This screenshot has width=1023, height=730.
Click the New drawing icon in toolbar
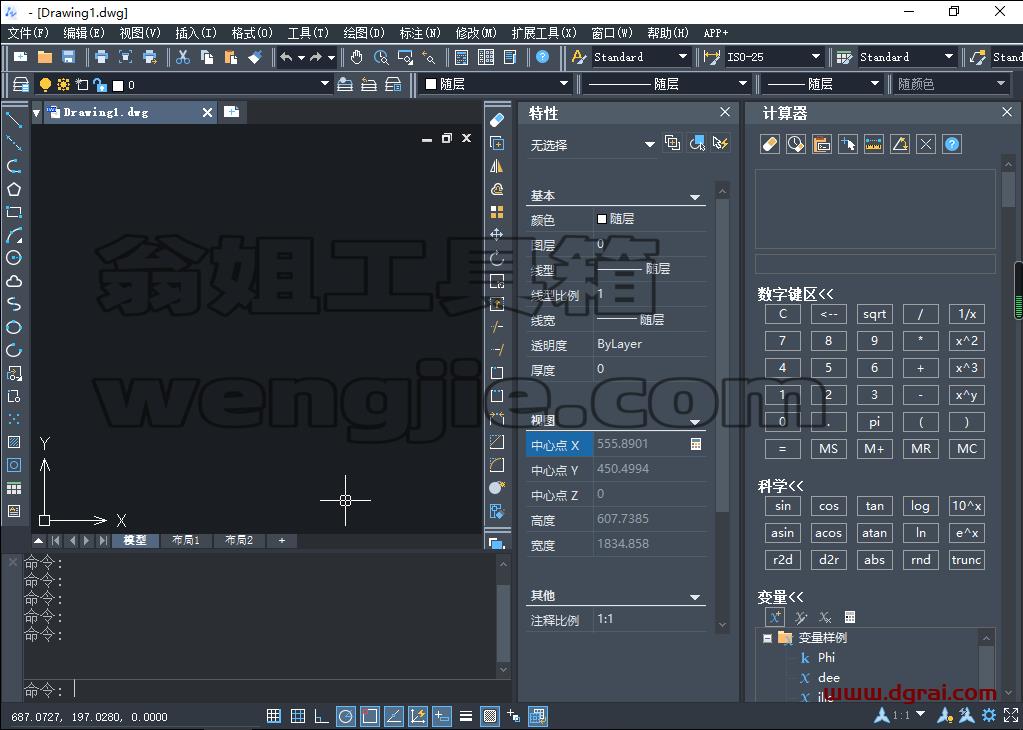tap(21, 57)
